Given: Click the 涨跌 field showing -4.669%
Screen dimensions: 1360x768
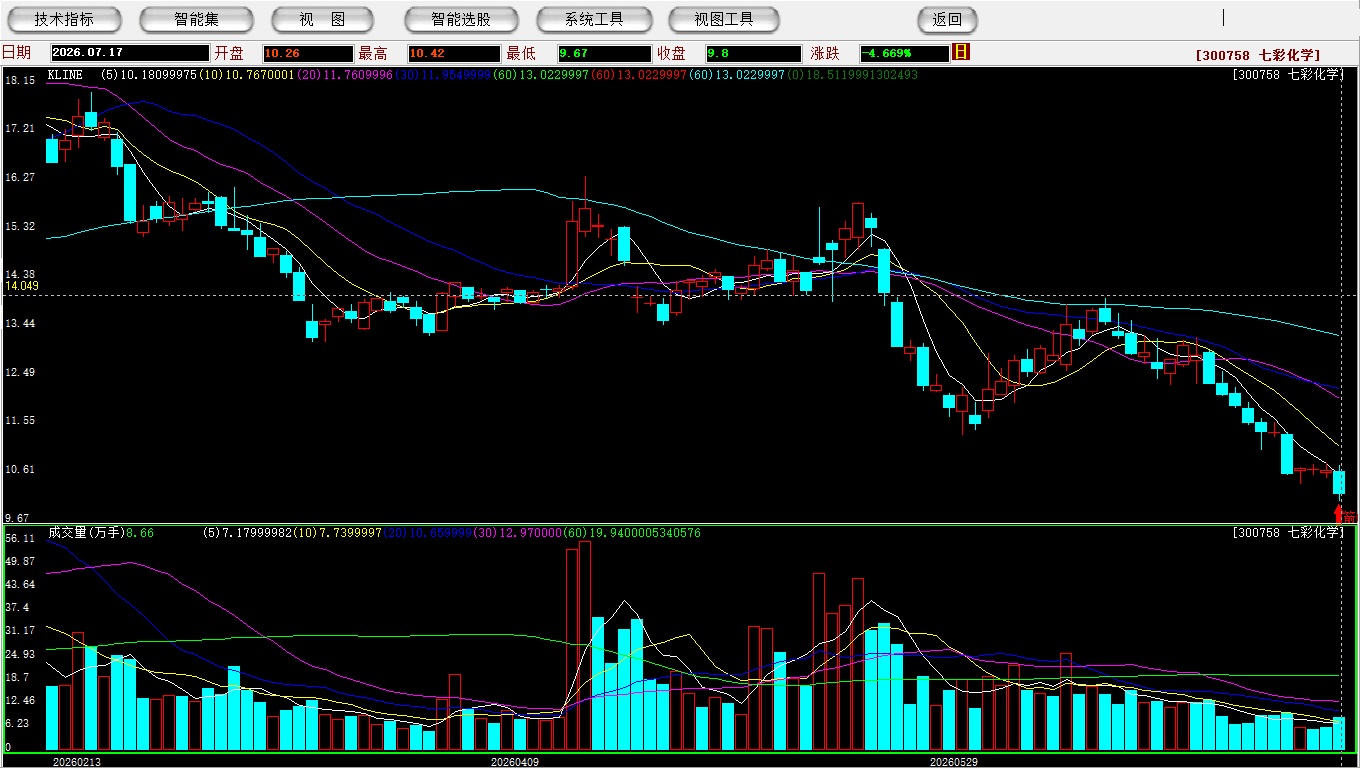Looking at the screenshot, I should pyautogui.click(x=904, y=53).
